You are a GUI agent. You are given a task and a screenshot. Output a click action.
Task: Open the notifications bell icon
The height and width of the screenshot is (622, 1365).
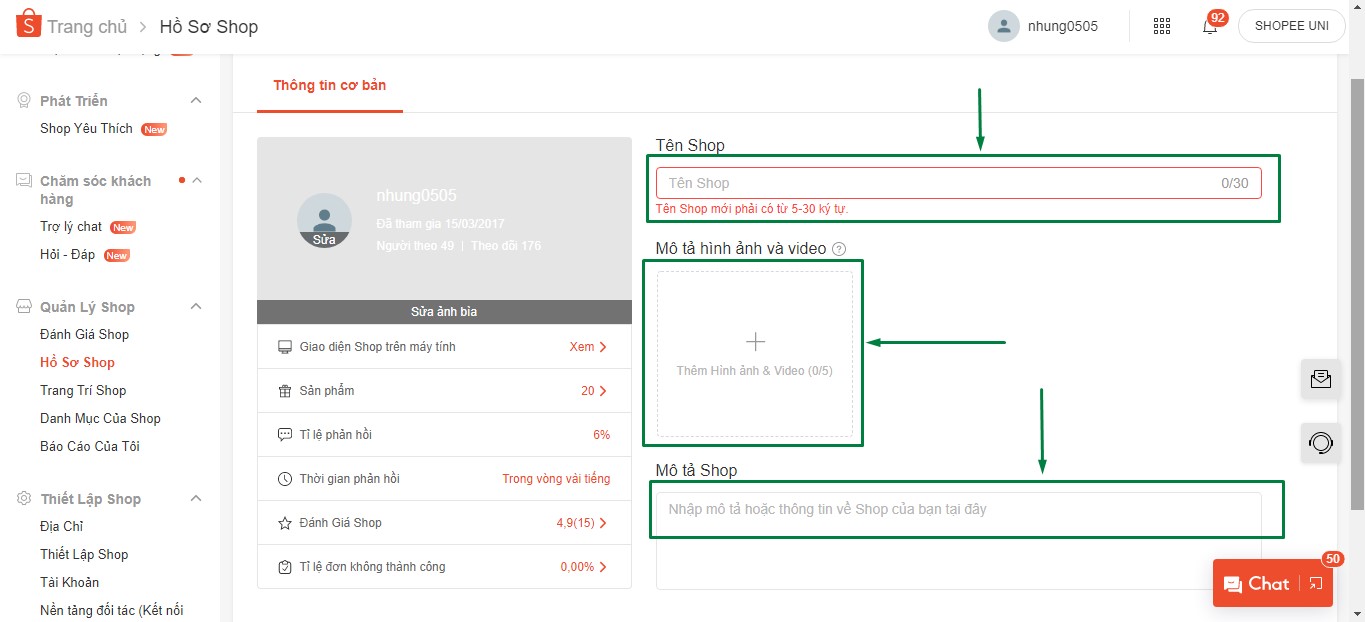click(x=1210, y=26)
